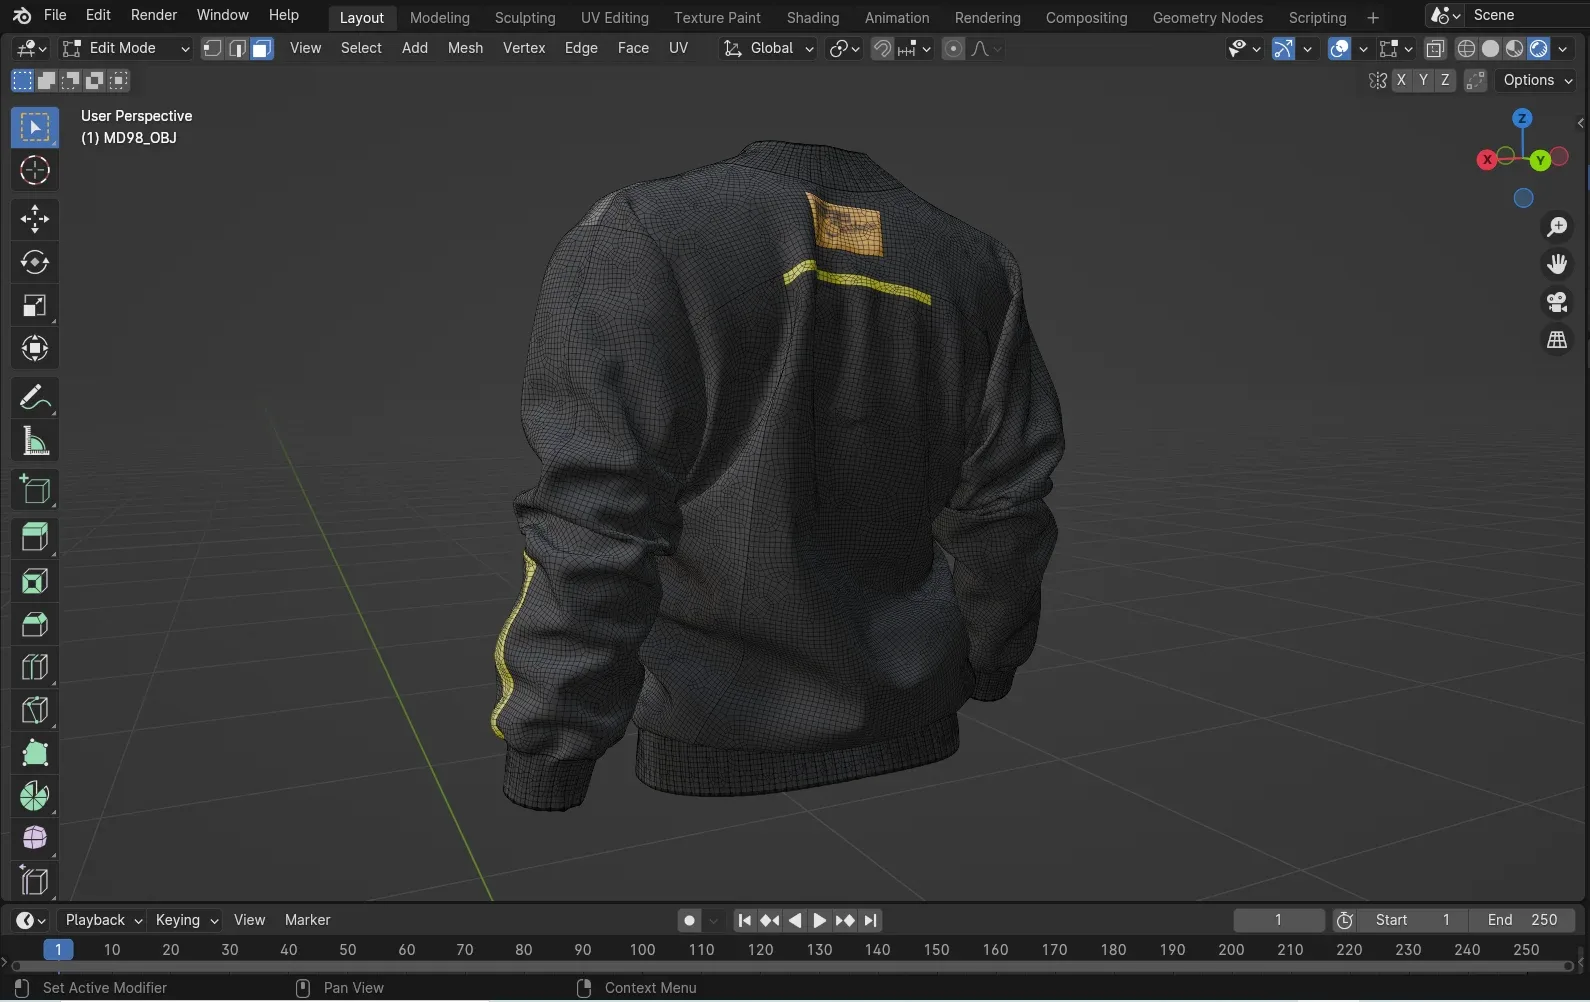Select the Edge Slide tool
Viewport: 1590px width, 1002px height.
tap(35, 881)
